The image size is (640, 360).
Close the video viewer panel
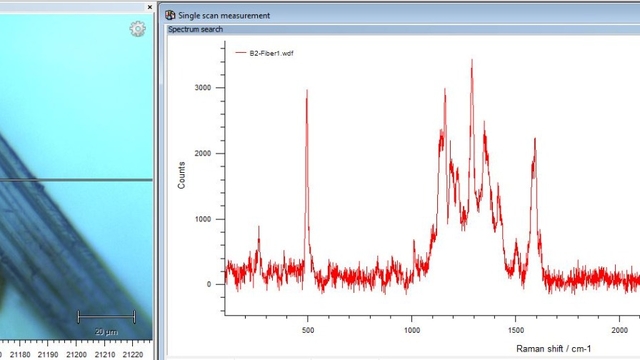click(150, 7)
